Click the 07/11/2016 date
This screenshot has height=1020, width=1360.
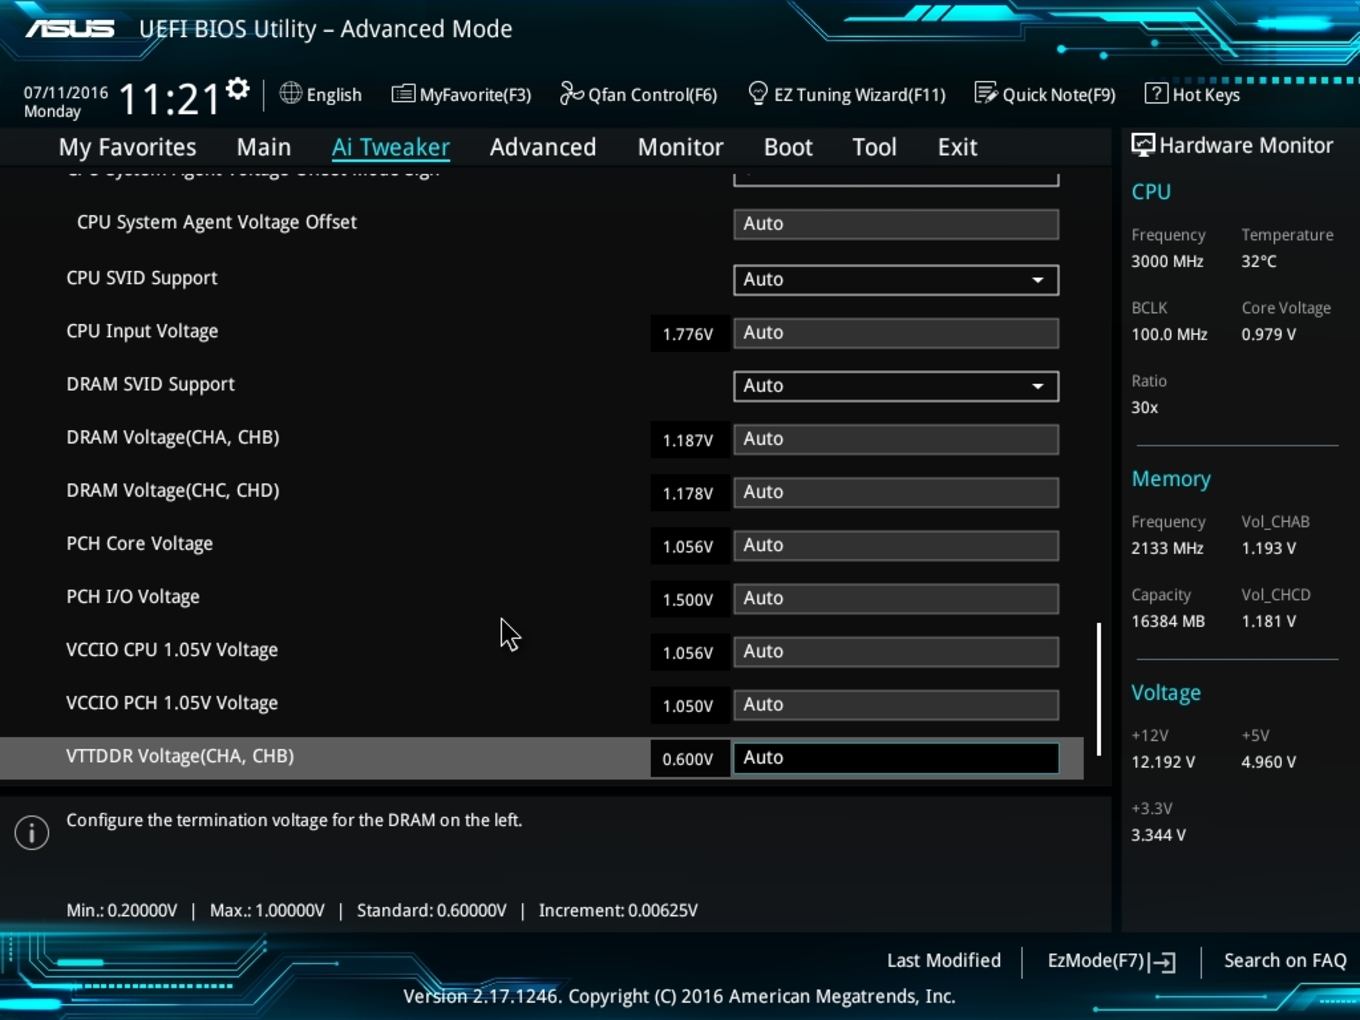pyautogui.click(x=66, y=92)
